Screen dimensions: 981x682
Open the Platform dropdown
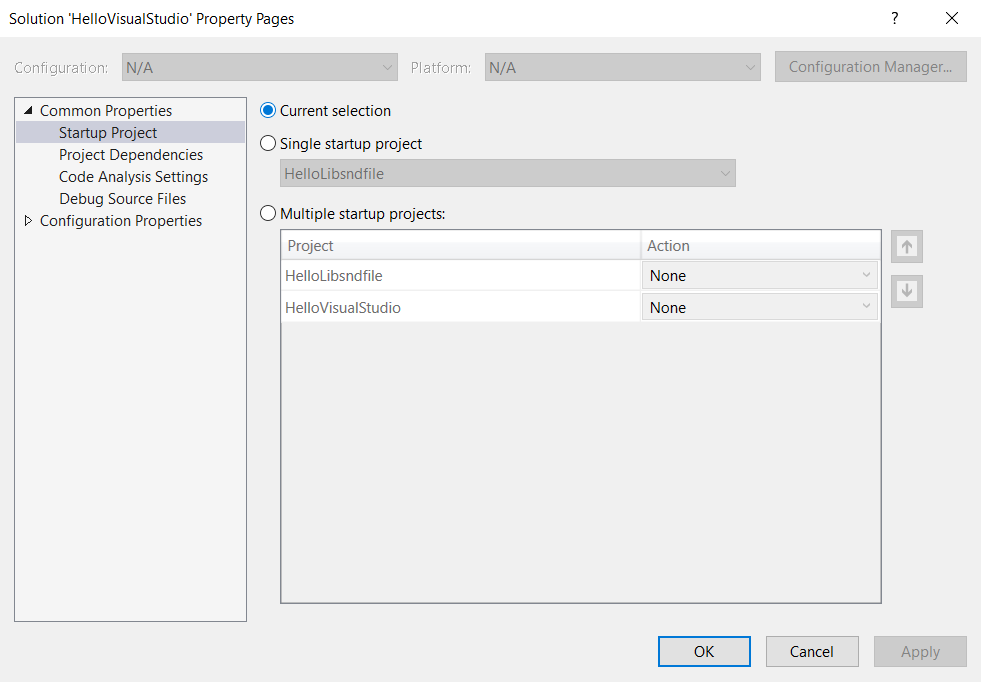[623, 68]
